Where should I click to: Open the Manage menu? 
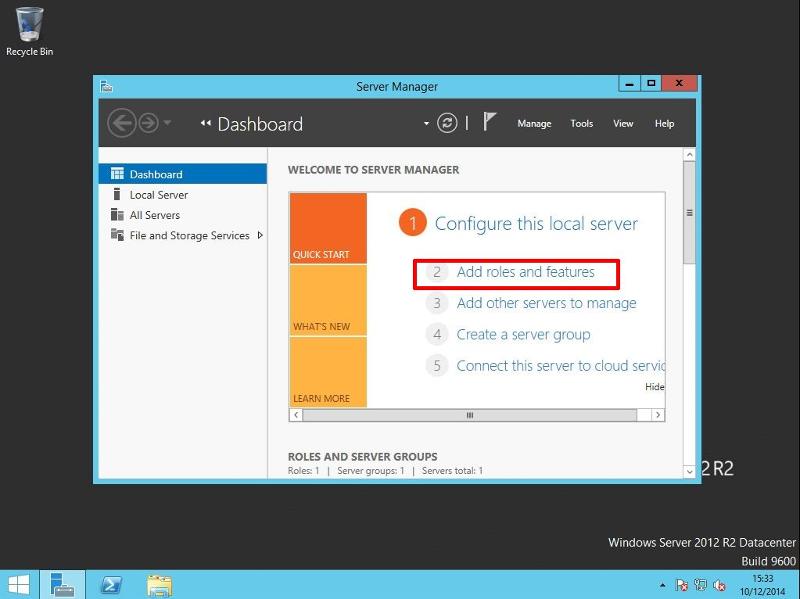coord(534,123)
